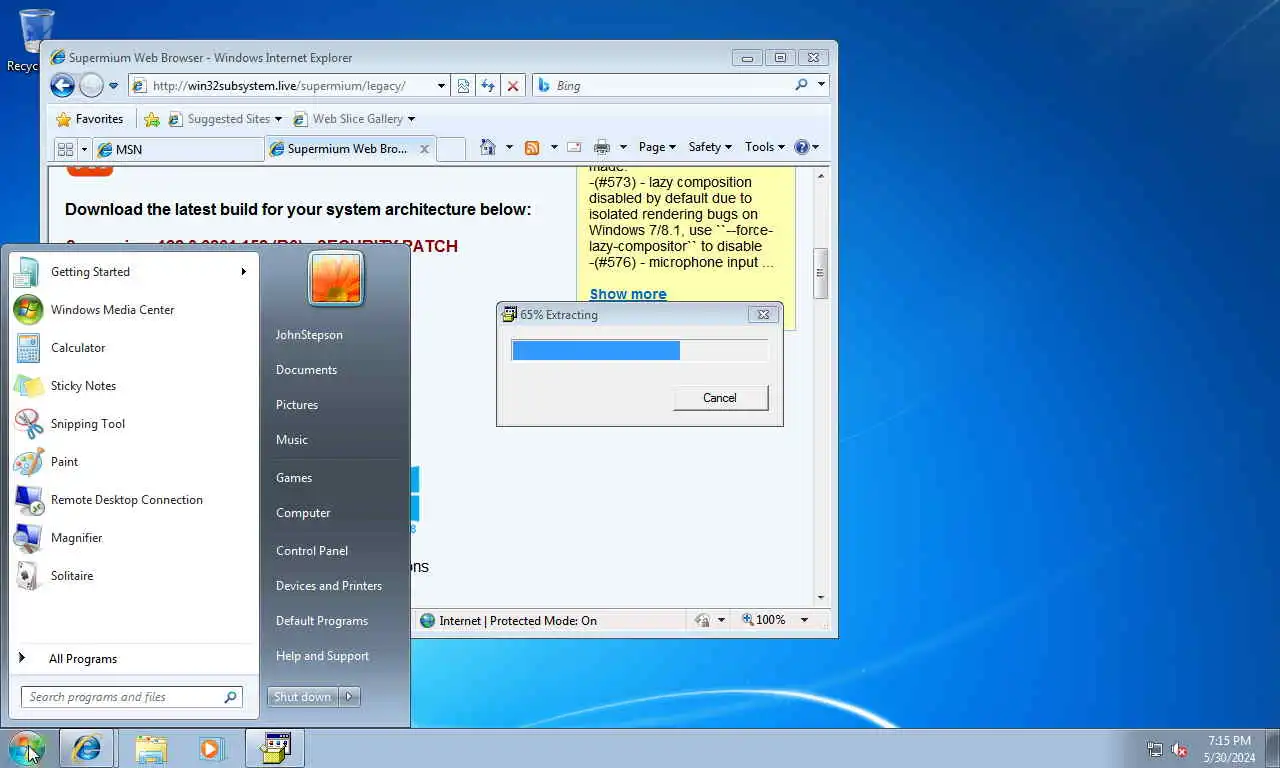The height and width of the screenshot is (768, 1280).
Task: Open Windows Explorer taskbar icon
Action: [151, 748]
